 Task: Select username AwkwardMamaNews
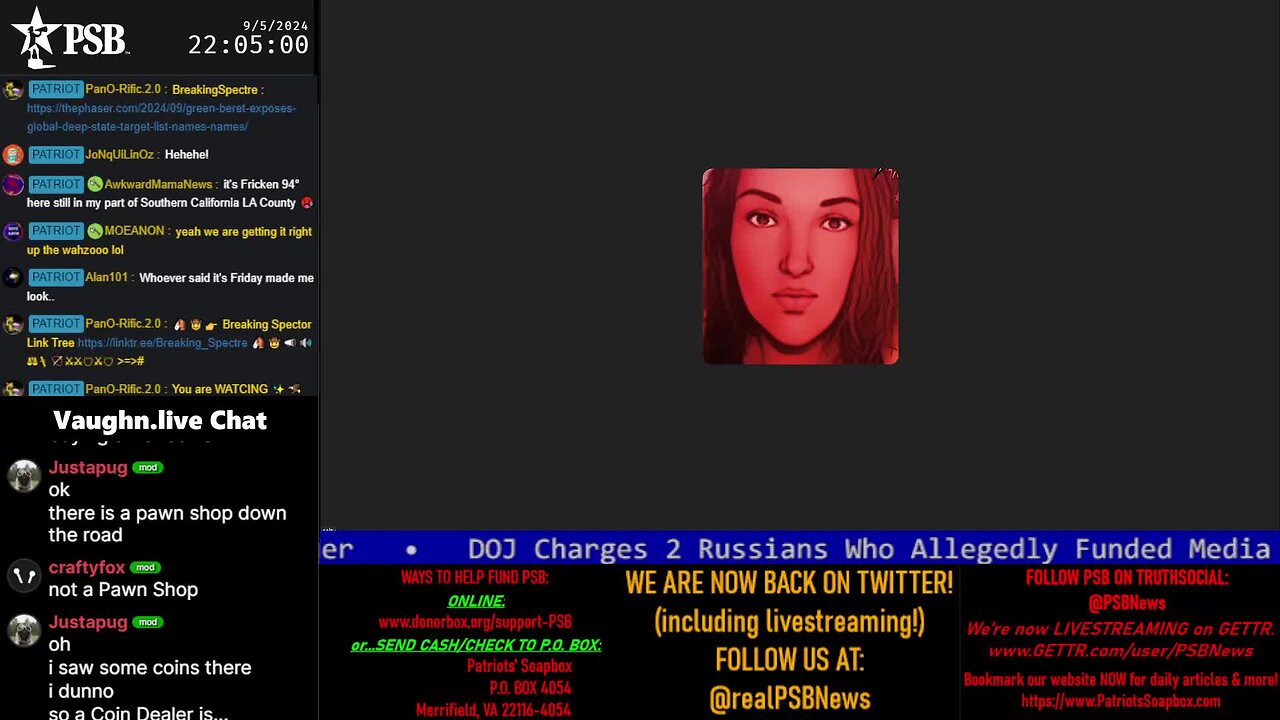[x=158, y=184]
